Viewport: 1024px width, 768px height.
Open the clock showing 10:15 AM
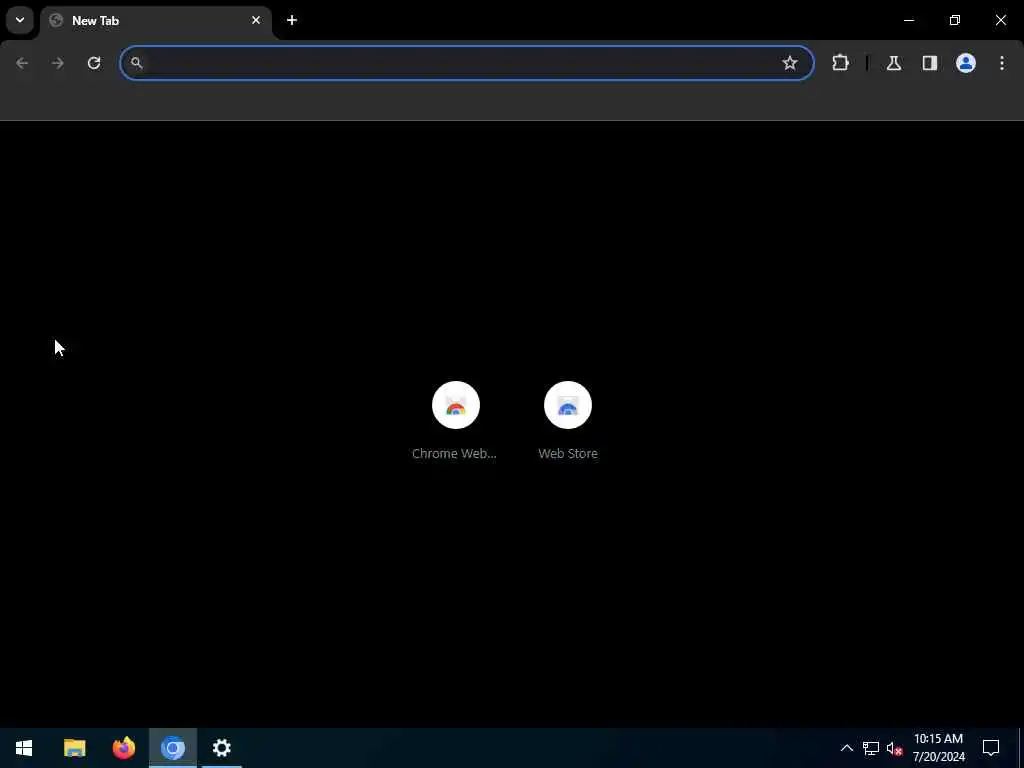(x=938, y=748)
